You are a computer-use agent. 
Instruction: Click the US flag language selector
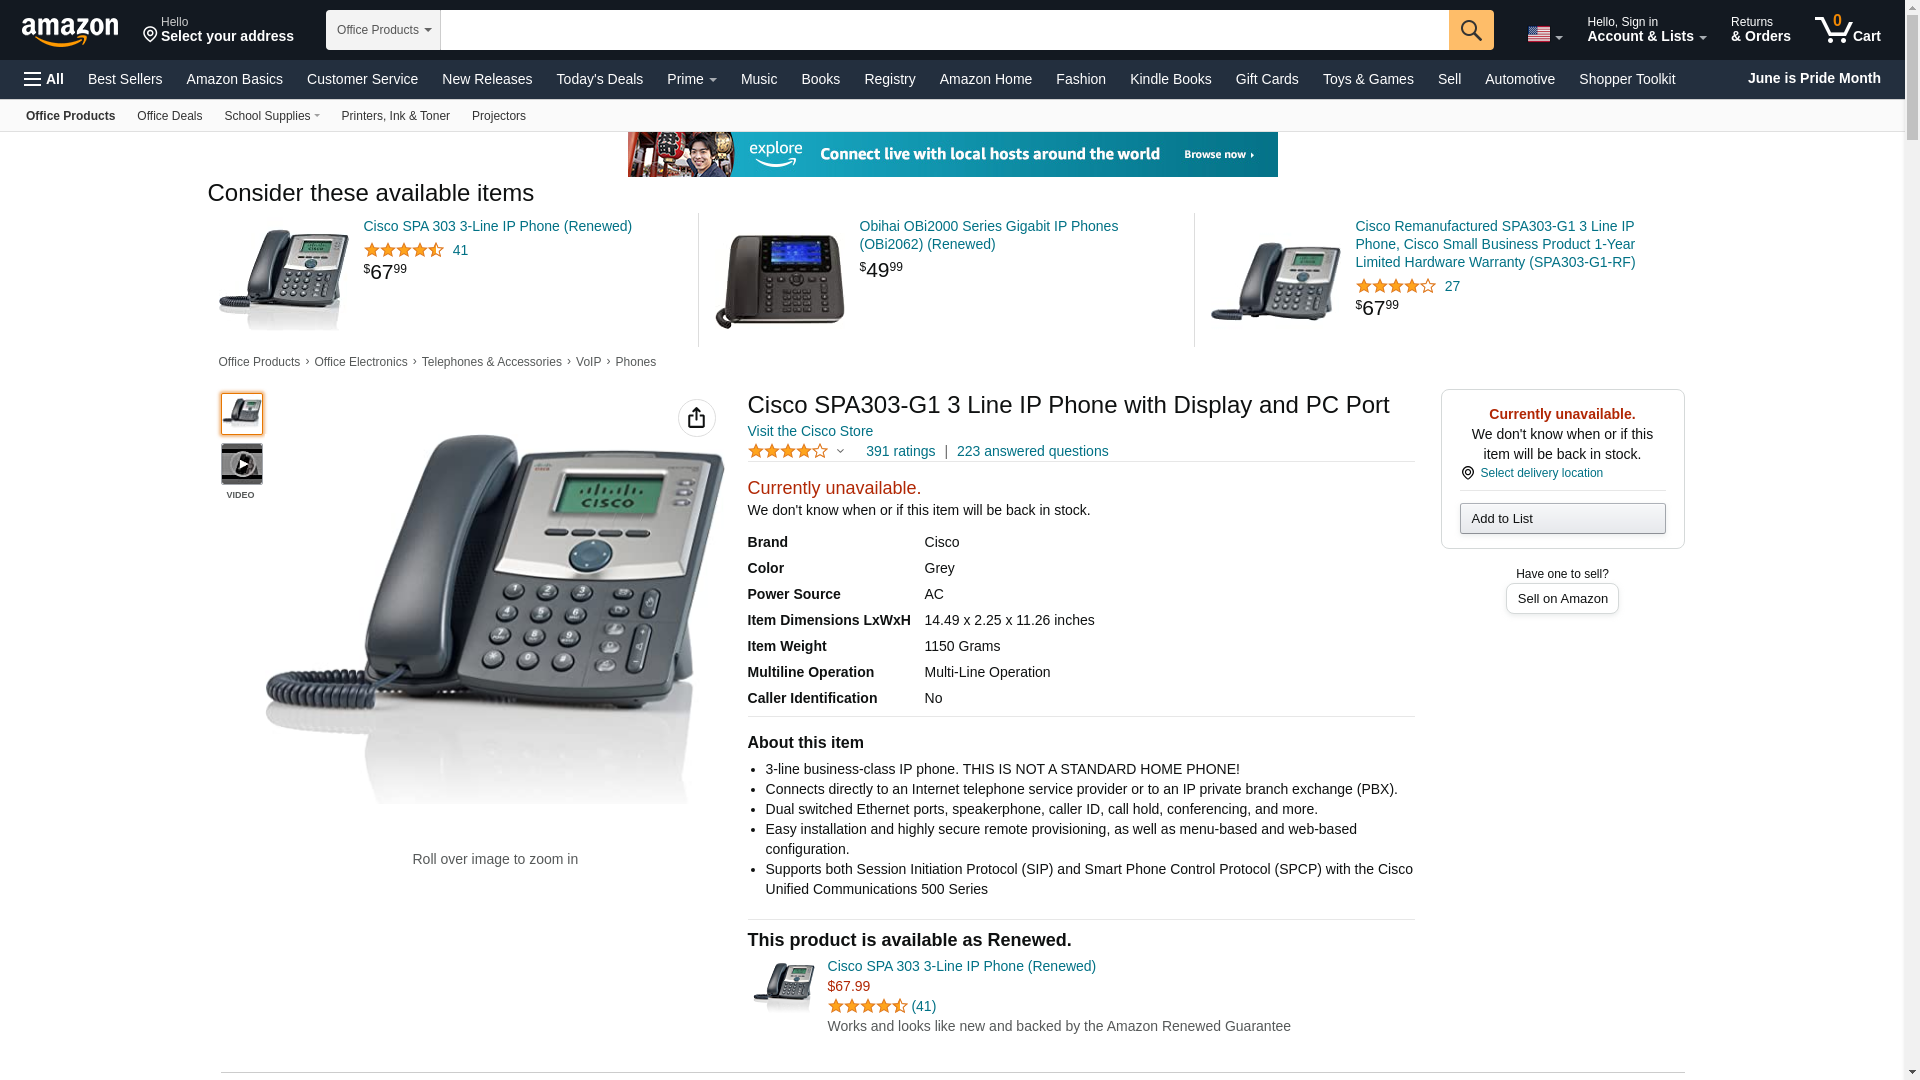click(x=1544, y=34)
